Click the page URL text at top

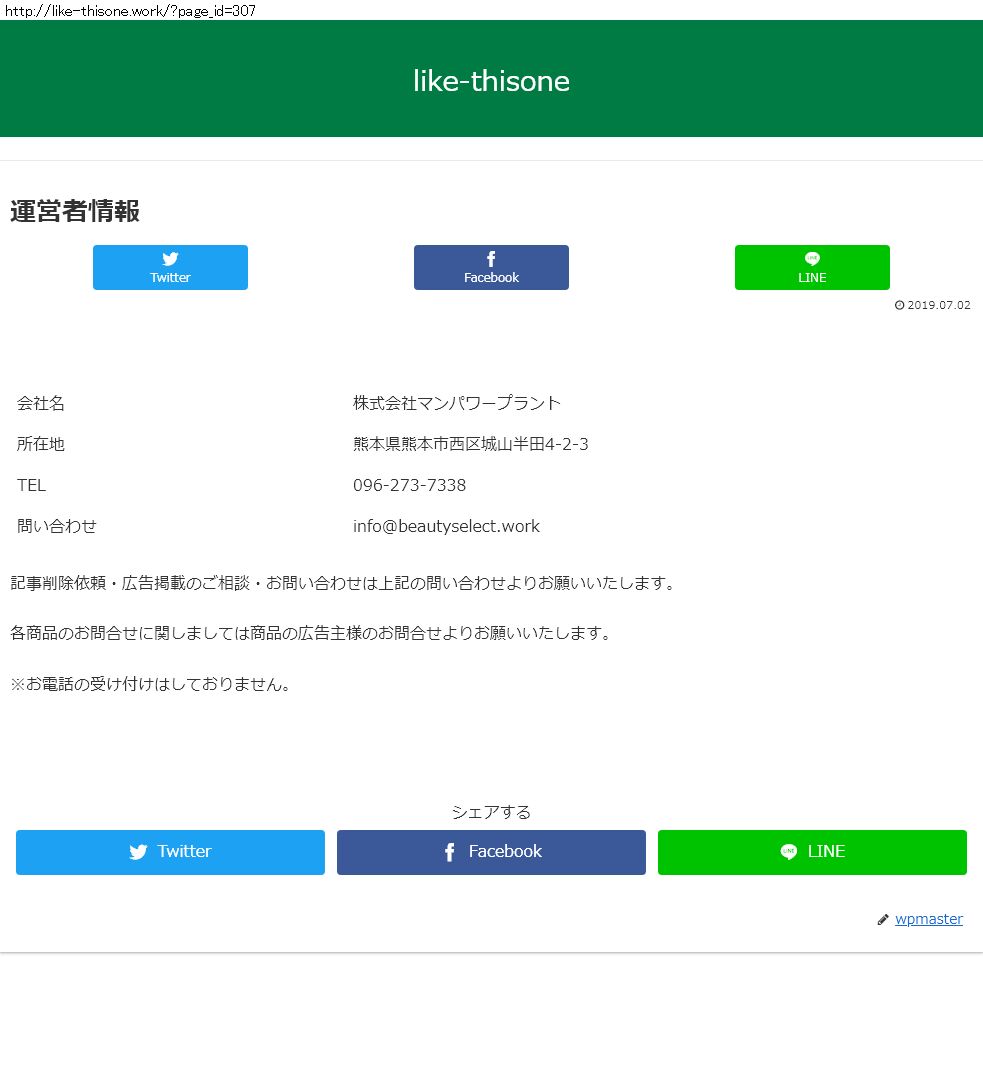pyautogui.click(x=130, y=10)
